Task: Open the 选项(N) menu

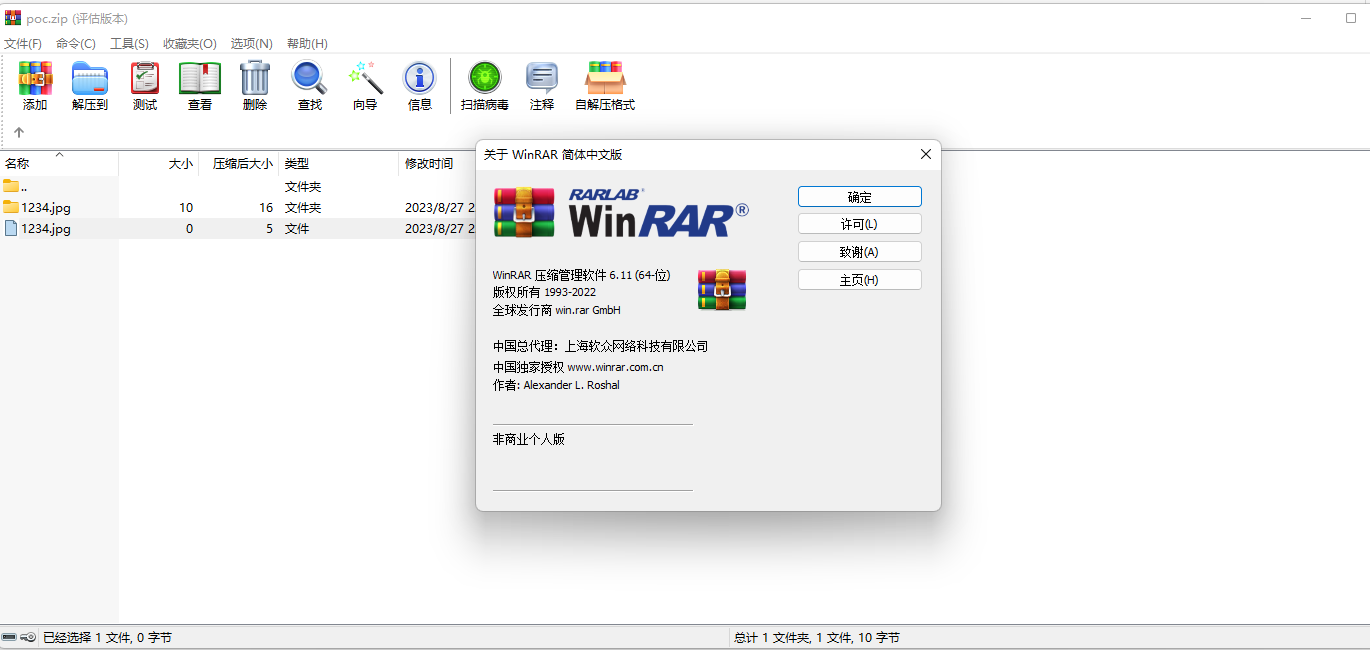Action: tap(251, 43)
